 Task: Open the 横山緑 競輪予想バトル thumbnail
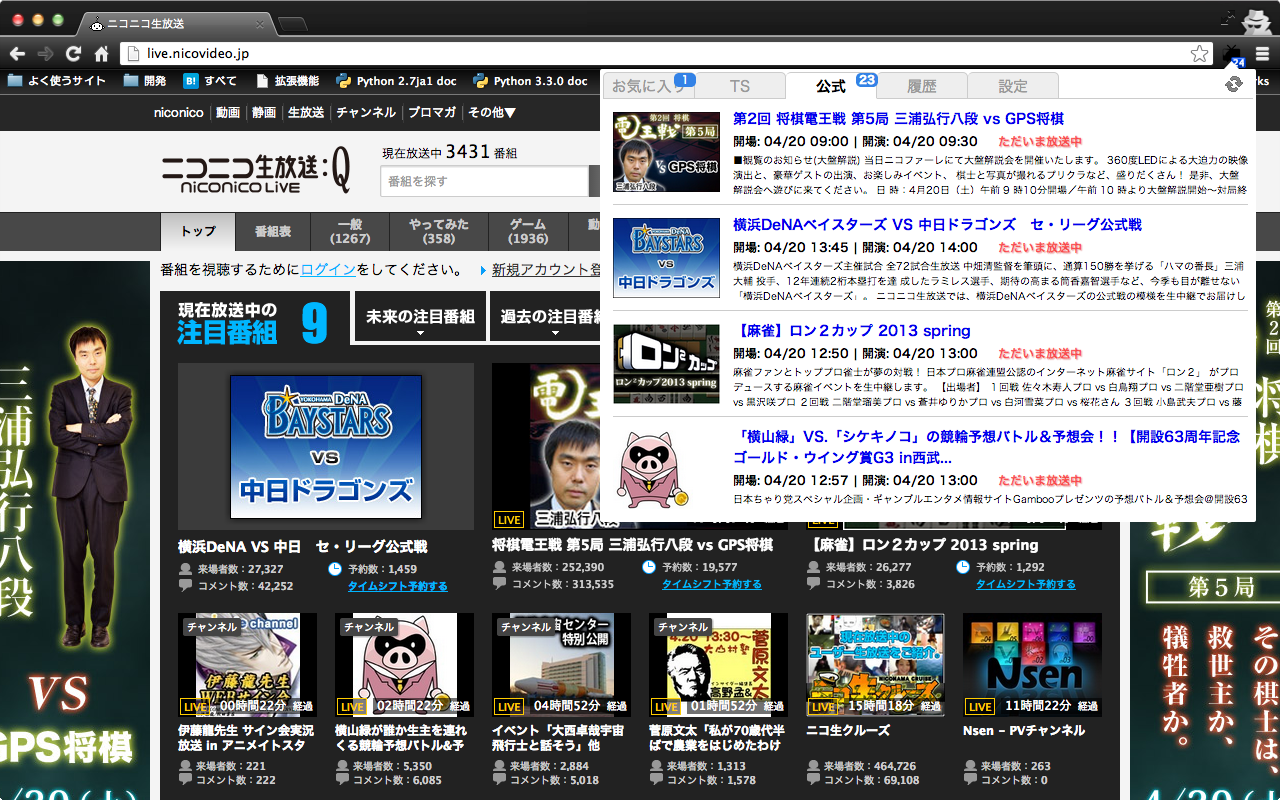pyautogui.click(x=404, y=665)
